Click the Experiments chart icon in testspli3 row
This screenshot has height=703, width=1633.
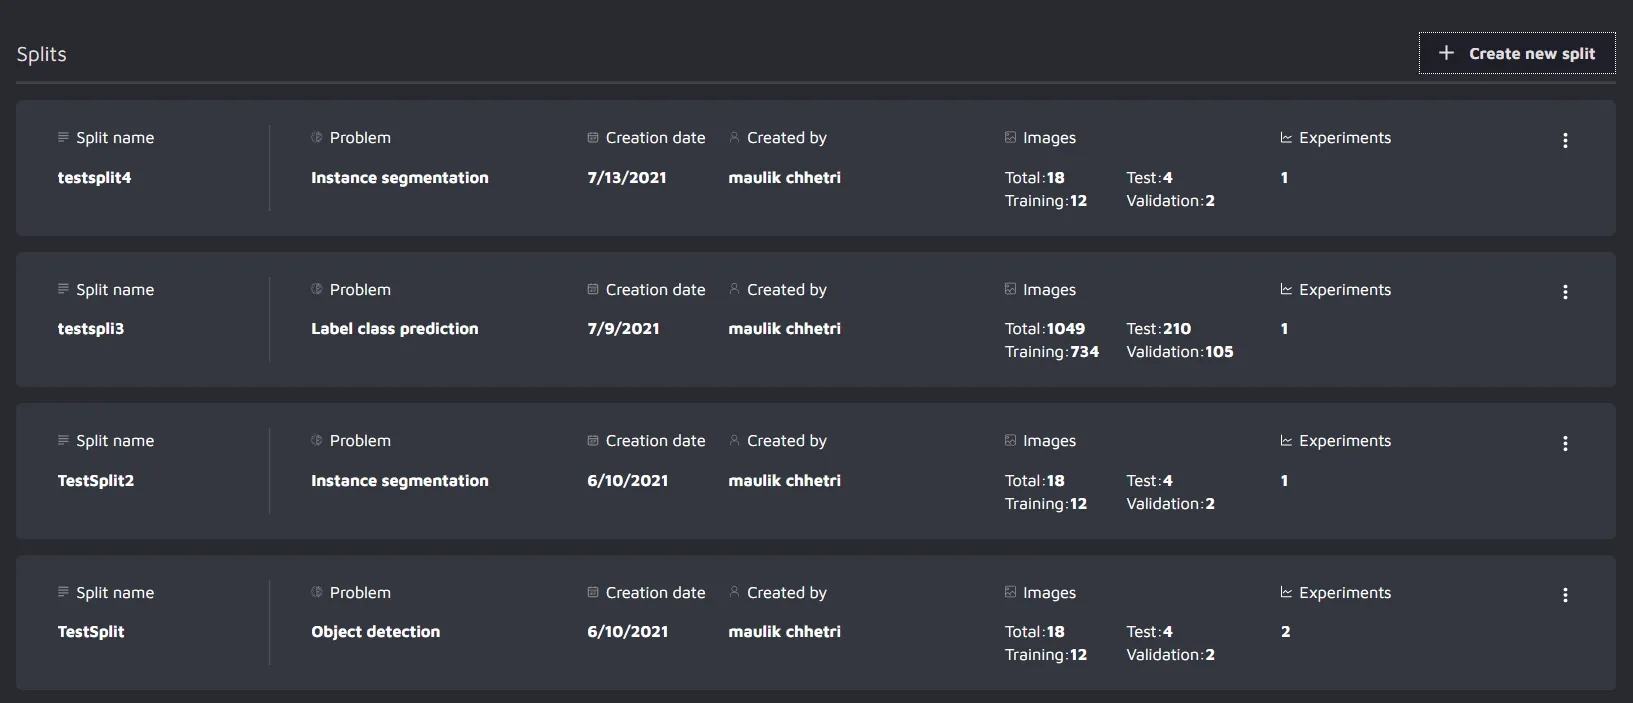(x=1286, y=290)
